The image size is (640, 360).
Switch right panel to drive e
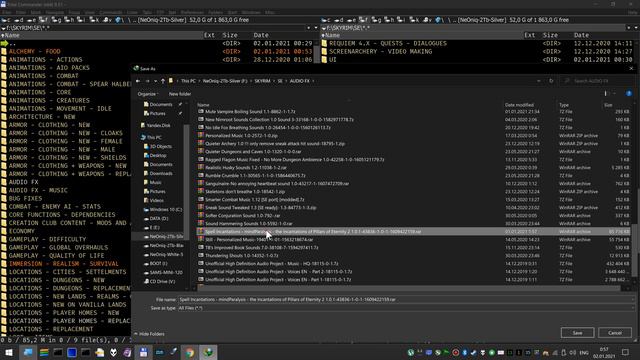coord(351,20)
